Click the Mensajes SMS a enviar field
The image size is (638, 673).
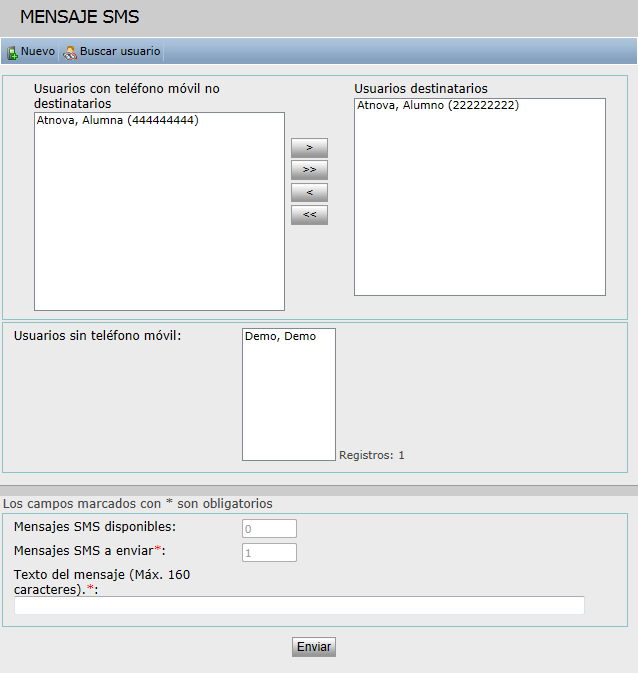click(269, 552)
